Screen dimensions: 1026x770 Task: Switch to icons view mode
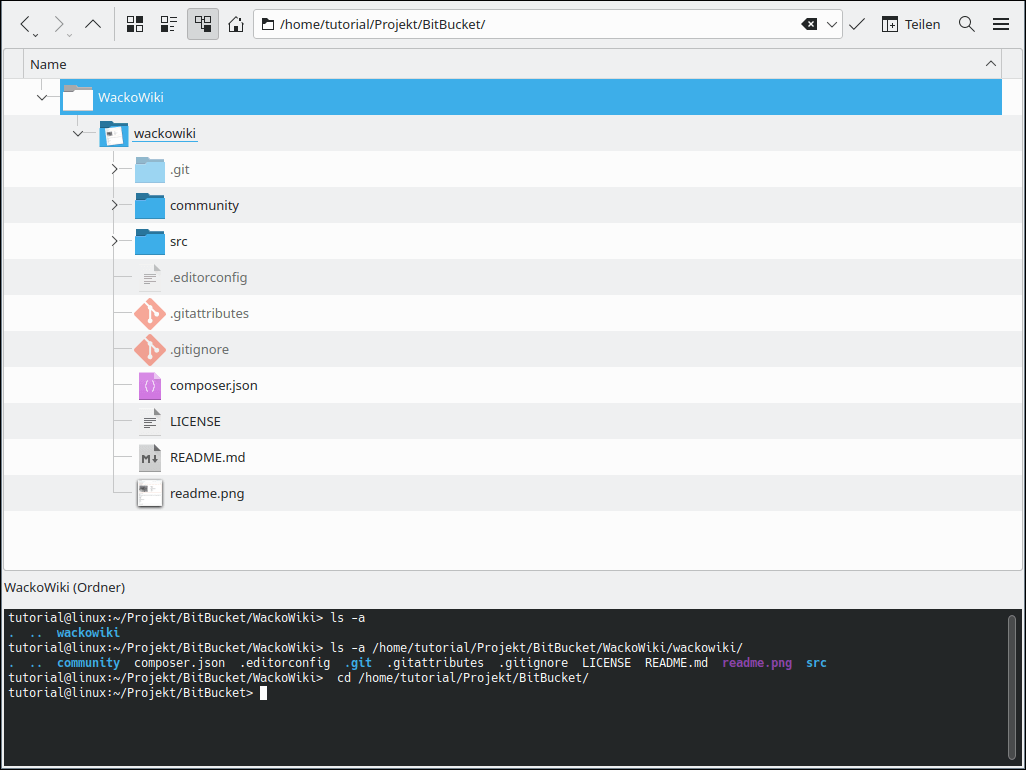135,24
